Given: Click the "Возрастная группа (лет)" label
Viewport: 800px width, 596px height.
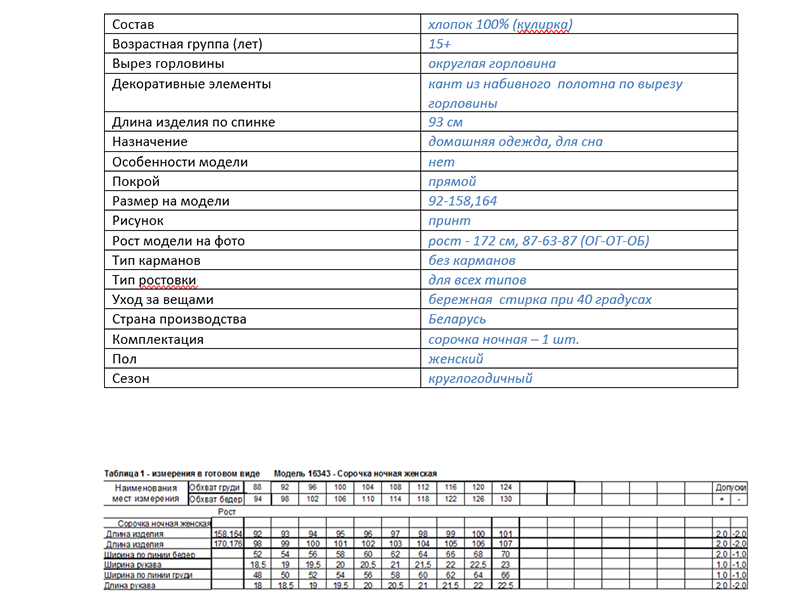Looking at the screenshot, I should [187, 44].
